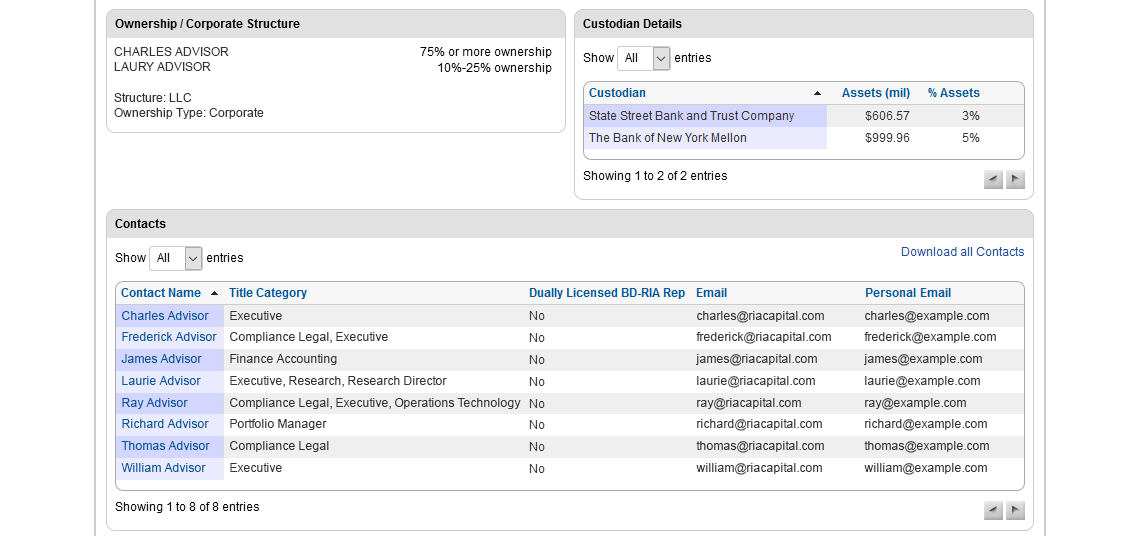
Task: Open Frederick Advisor contact link
Action: coord(169,337)
